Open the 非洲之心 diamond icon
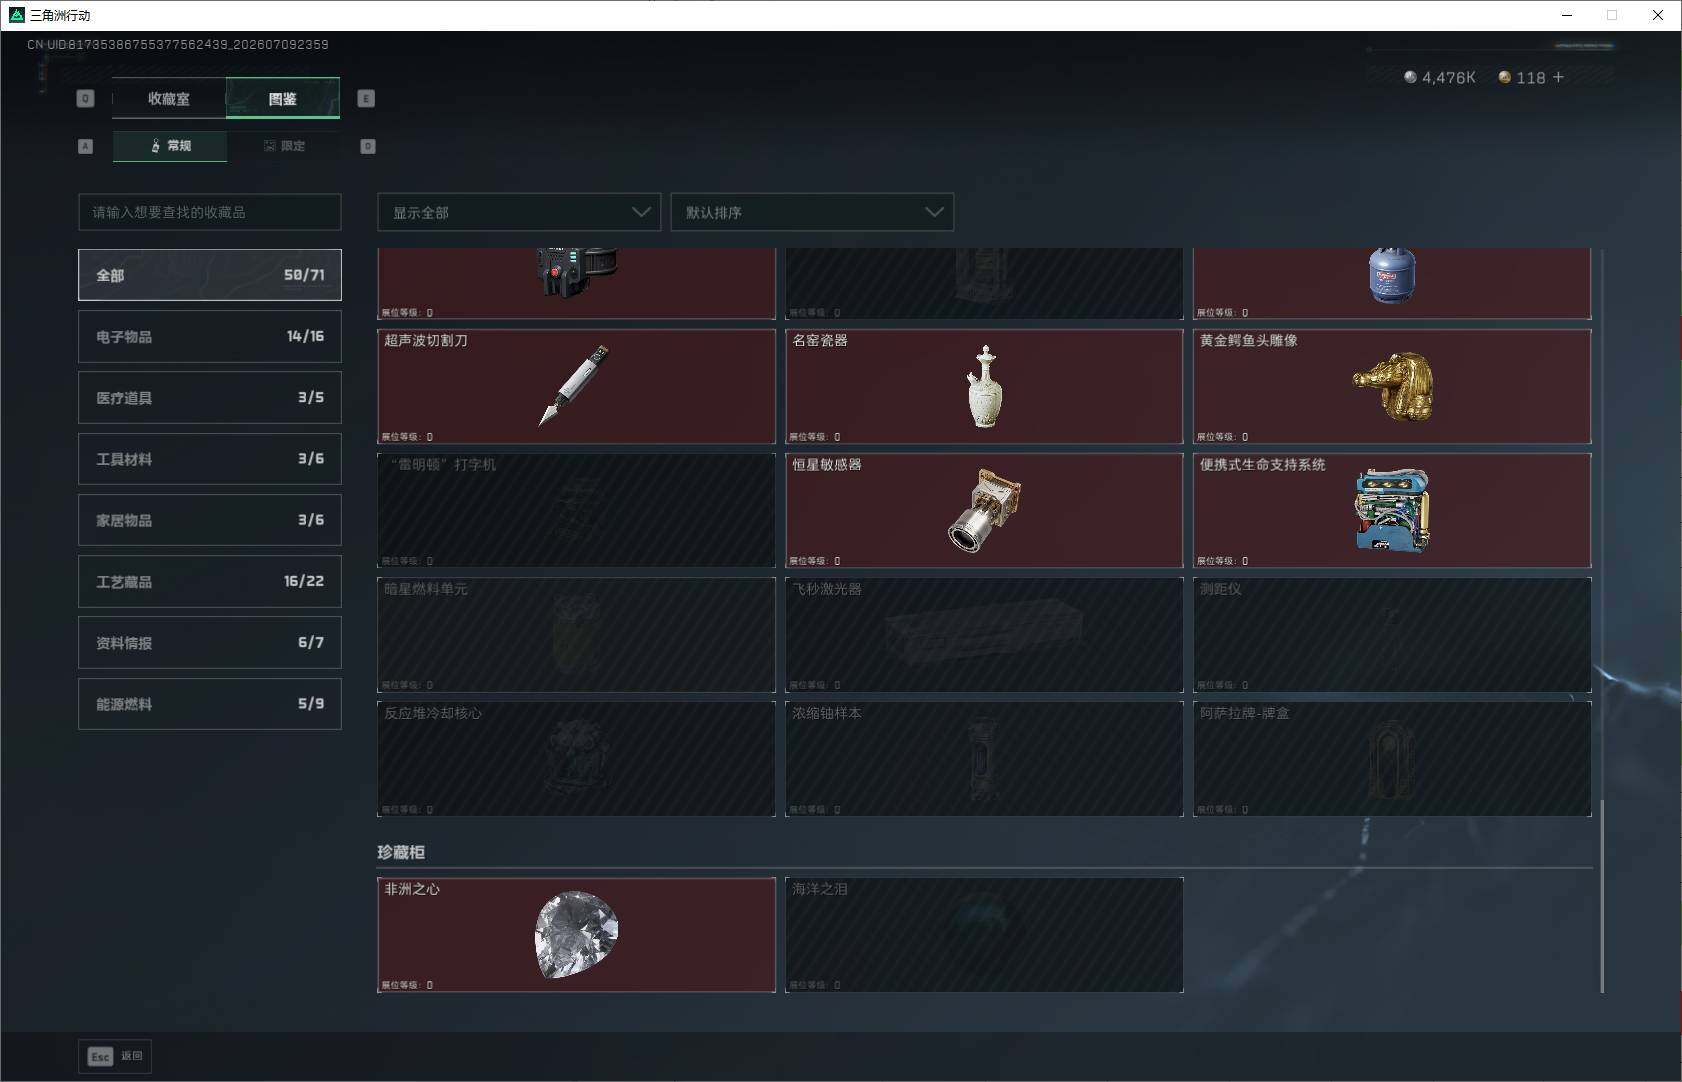Image resolution: width=1682 pixels, height=1082 pixels. (576, 935)
